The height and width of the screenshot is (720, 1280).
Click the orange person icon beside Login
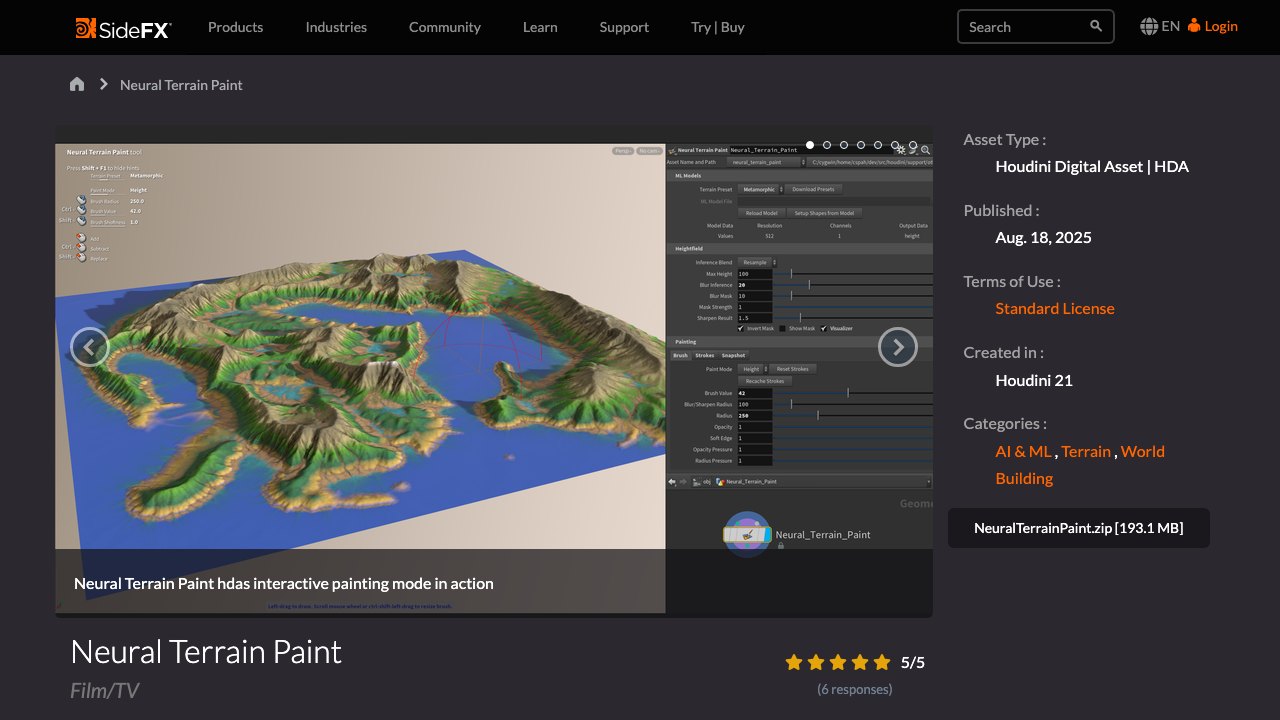(1194, 26)
